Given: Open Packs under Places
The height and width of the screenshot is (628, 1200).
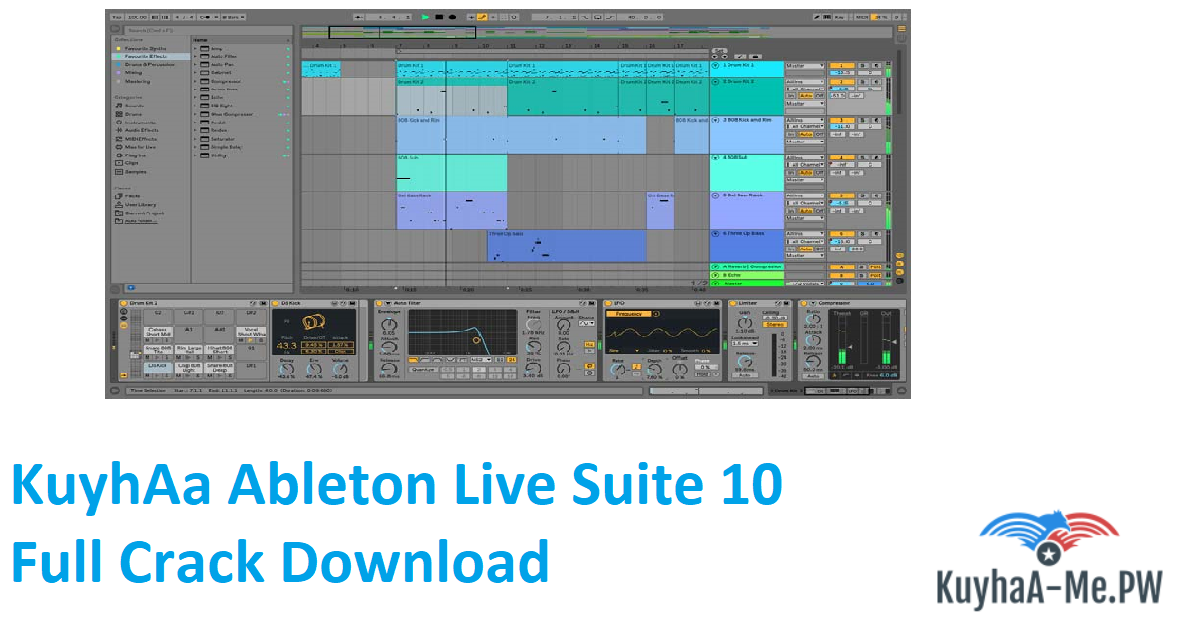Looking at the screenshot, I should click(x=133, y=196).
